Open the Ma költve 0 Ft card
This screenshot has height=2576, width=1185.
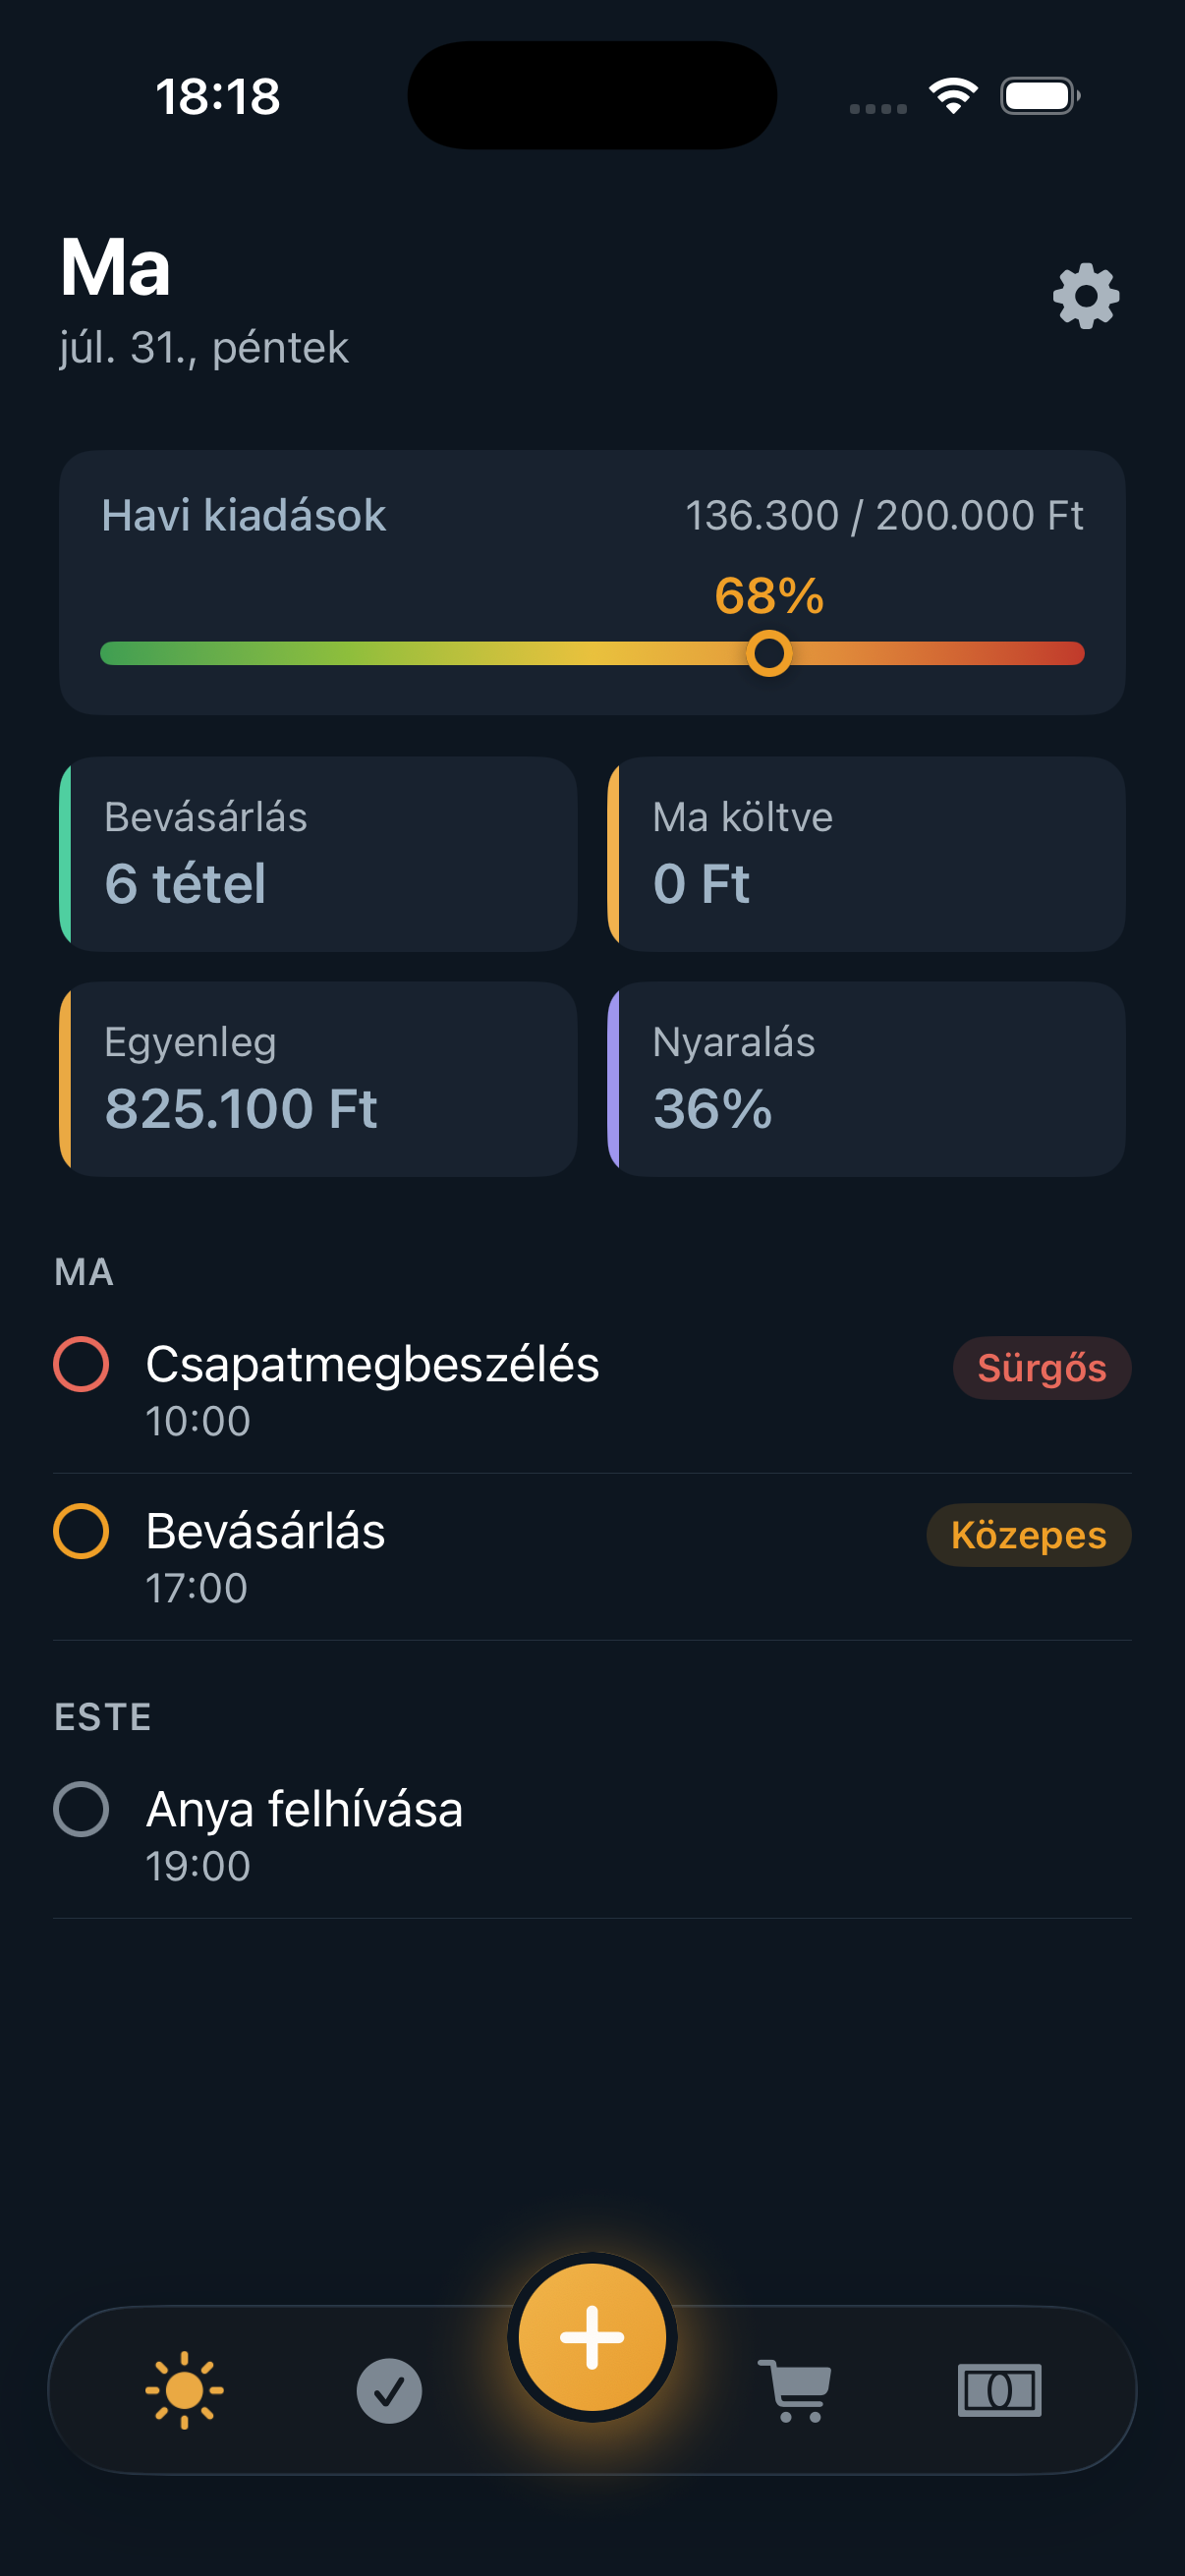click(866, 854)
